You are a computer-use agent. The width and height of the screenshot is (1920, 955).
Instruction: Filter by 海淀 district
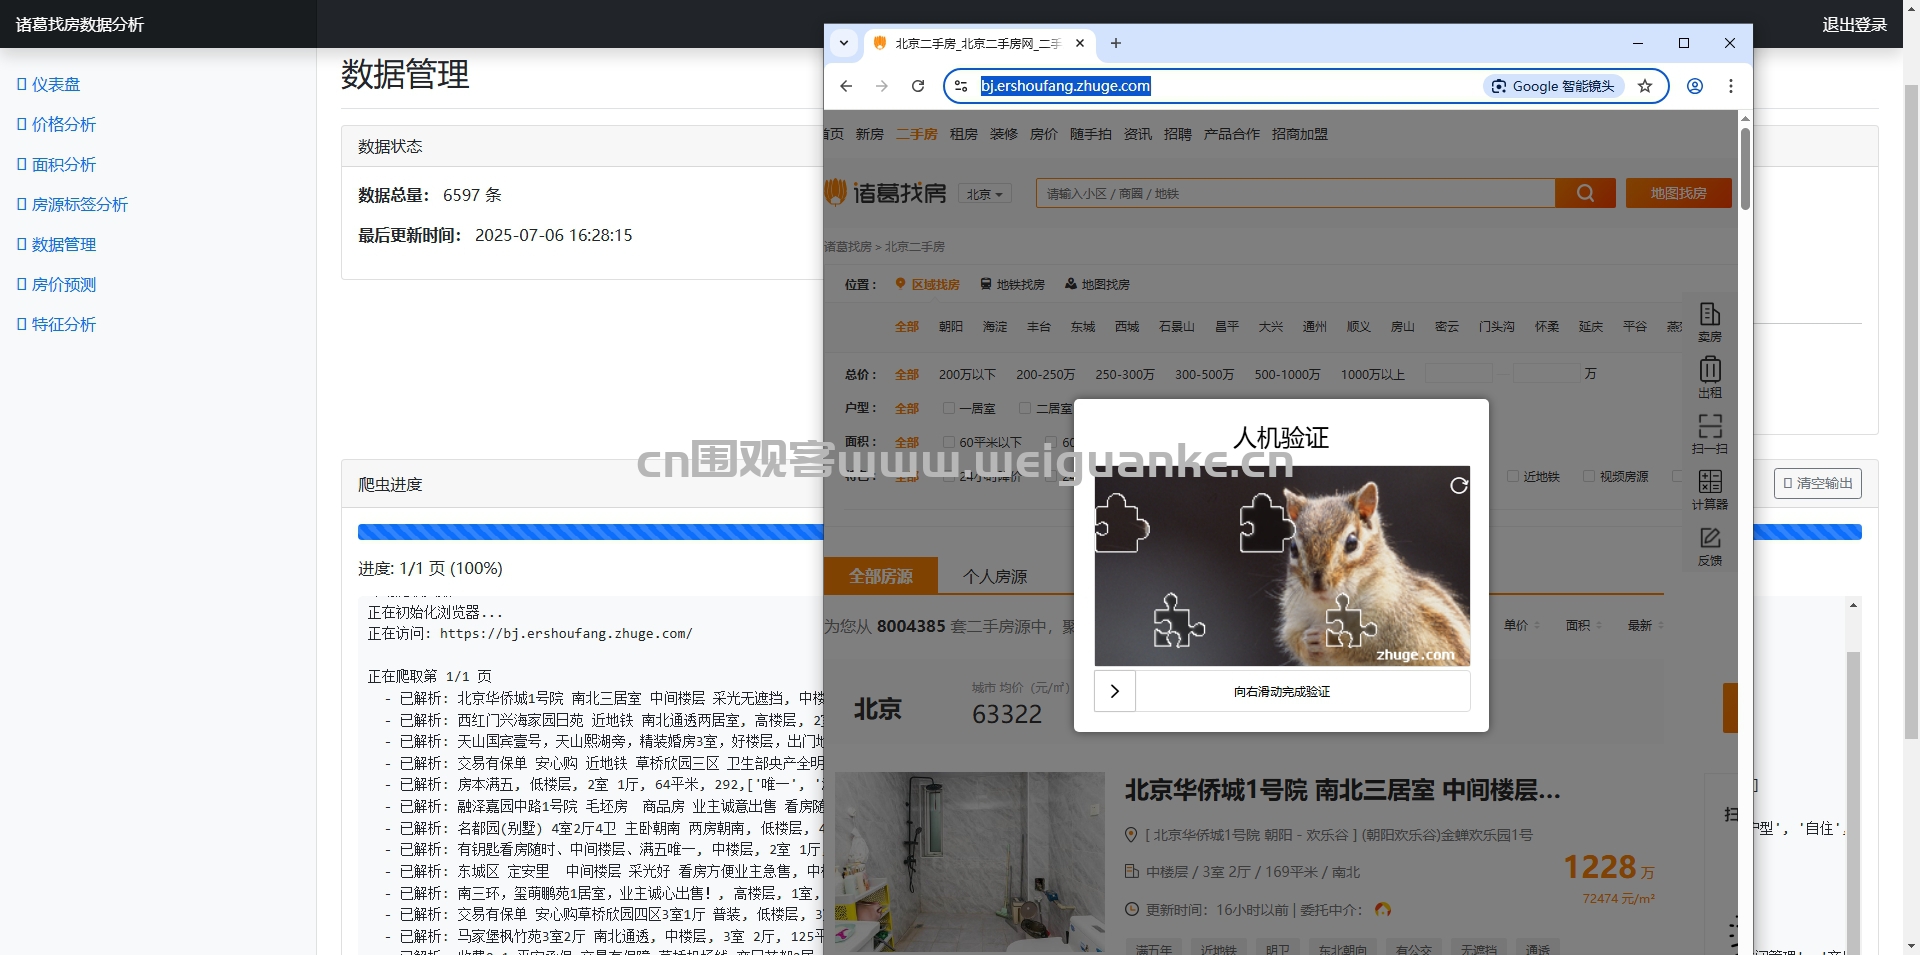994,327
